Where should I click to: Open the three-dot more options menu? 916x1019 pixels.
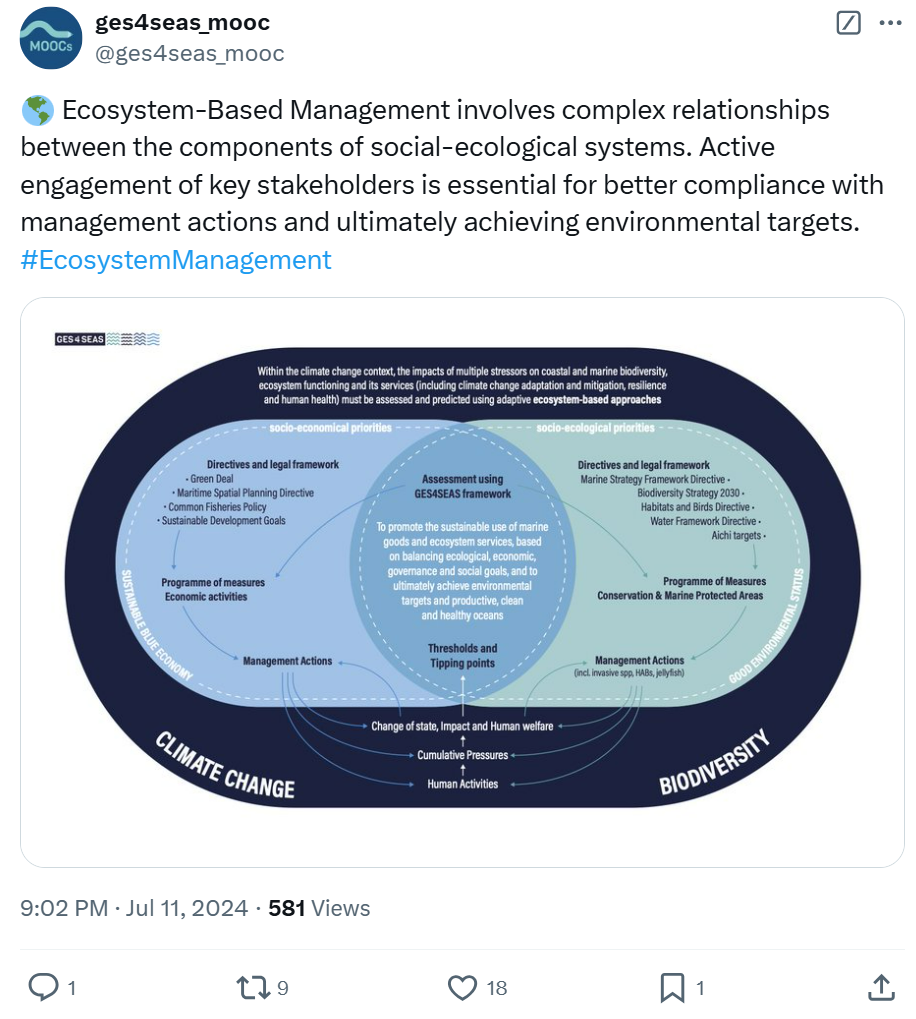(x=889, y=23)
